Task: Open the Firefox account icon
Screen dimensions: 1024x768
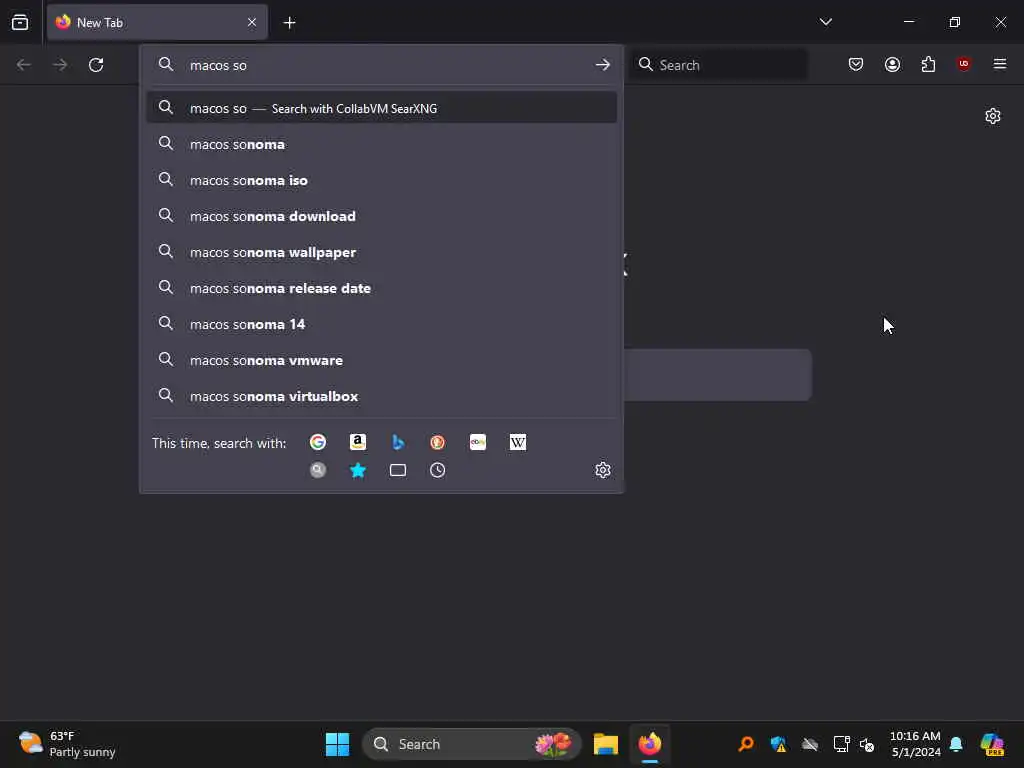Action: click(892, 64)
